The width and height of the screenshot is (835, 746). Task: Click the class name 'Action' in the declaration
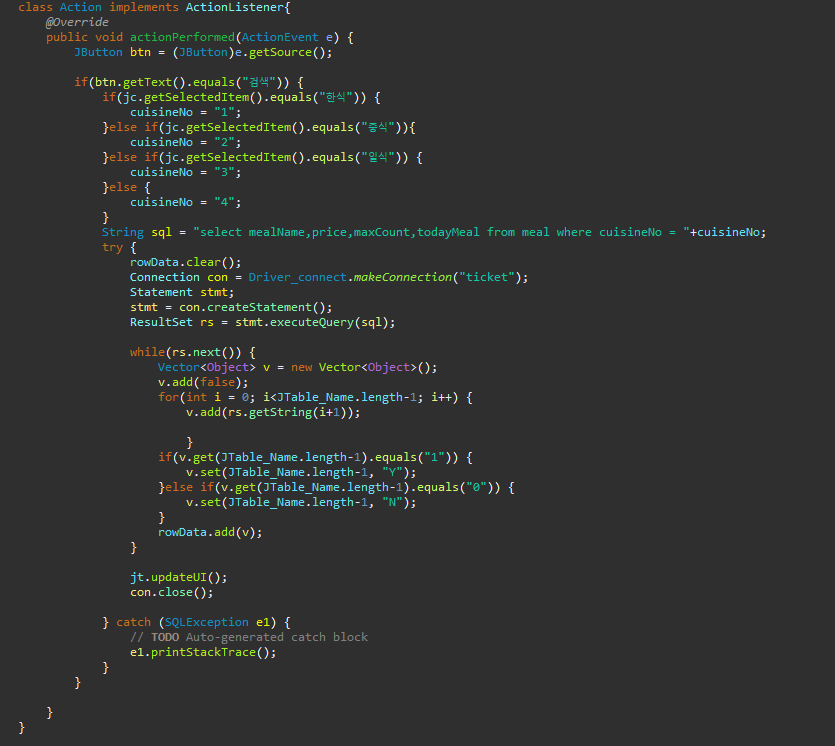pos(80,7)
